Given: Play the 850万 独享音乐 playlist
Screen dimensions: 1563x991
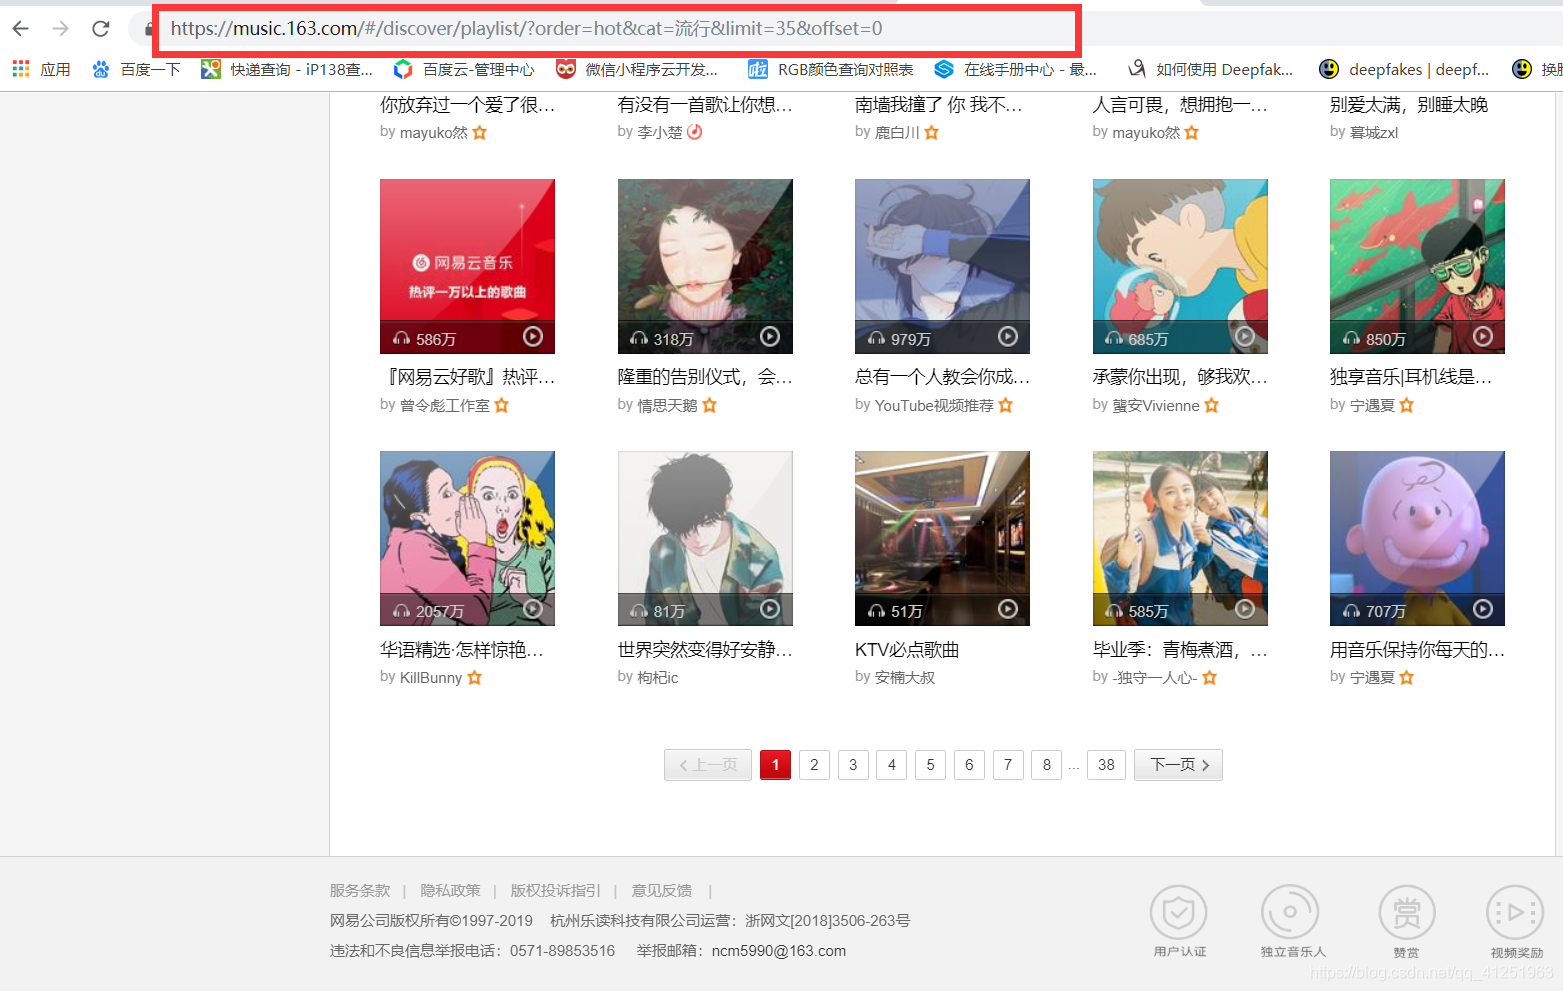Looking at the screenshot, I should [1483, 337].
